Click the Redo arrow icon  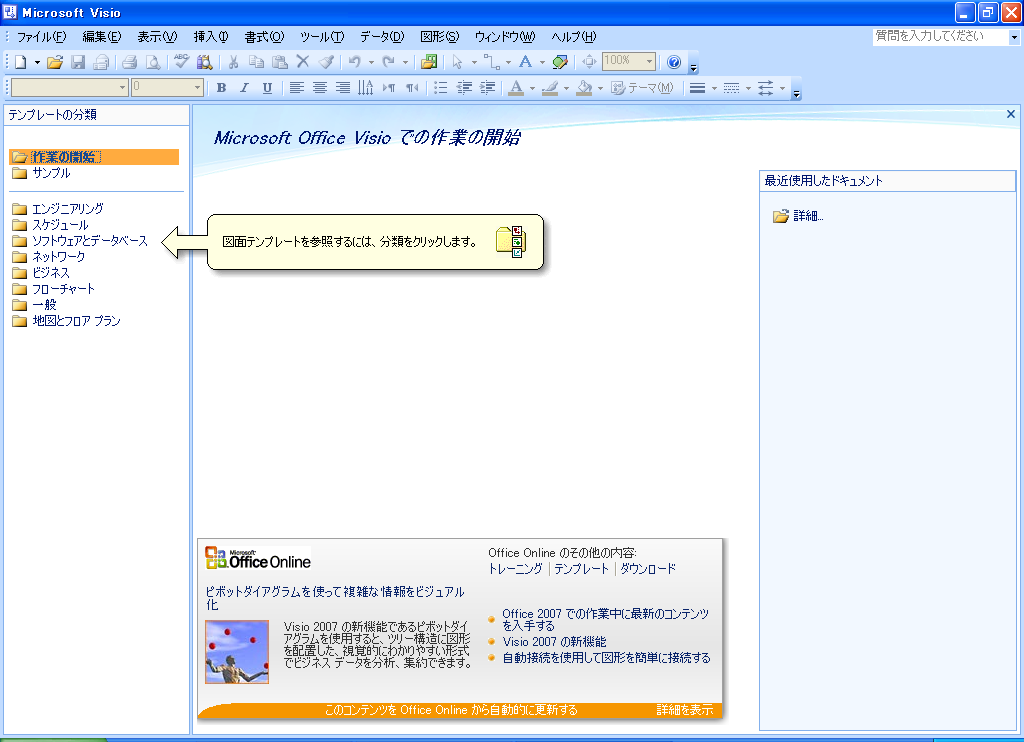[x=389, y=62]
